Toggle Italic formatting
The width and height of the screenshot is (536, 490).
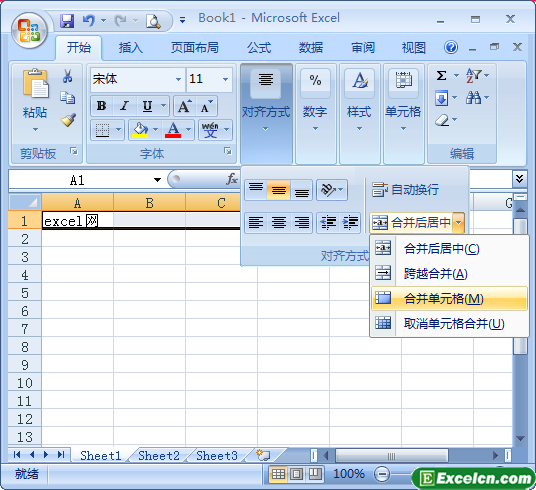point(124,106)
